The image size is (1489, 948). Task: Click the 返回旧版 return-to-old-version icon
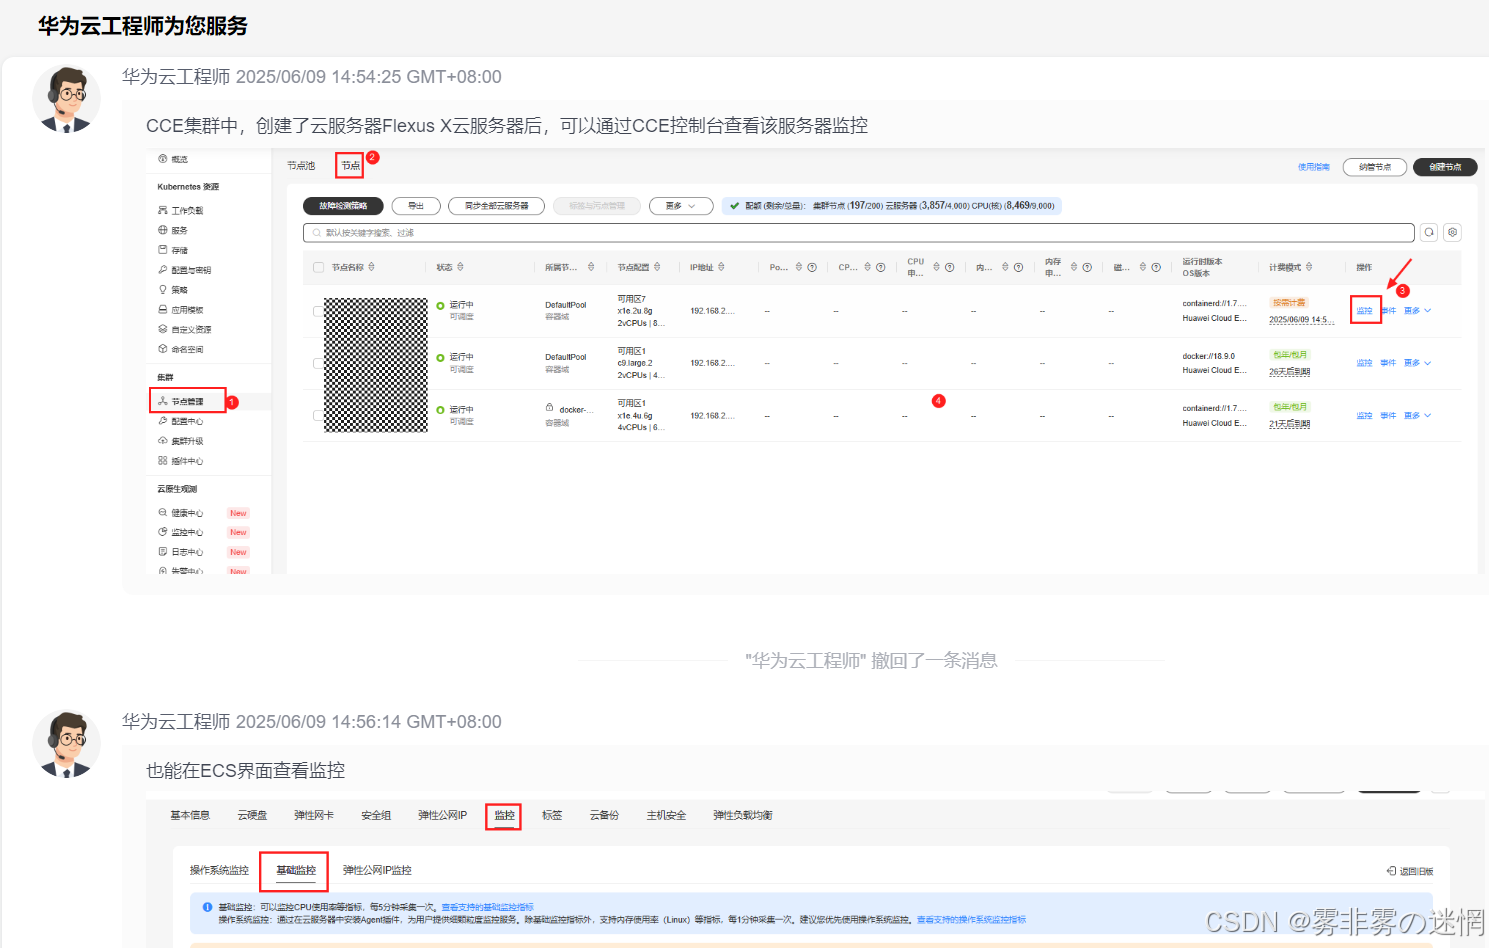[x=1391, y=871]
